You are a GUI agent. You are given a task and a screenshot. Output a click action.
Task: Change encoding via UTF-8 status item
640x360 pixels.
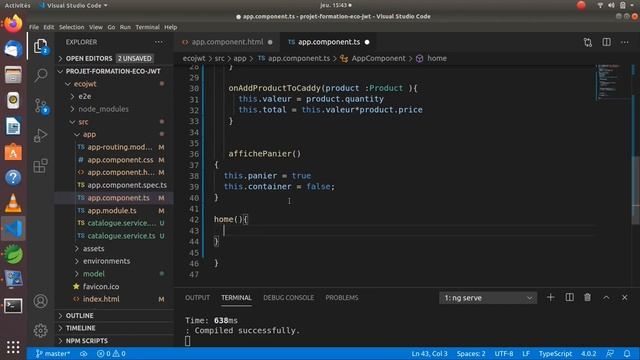pos(504,353)
